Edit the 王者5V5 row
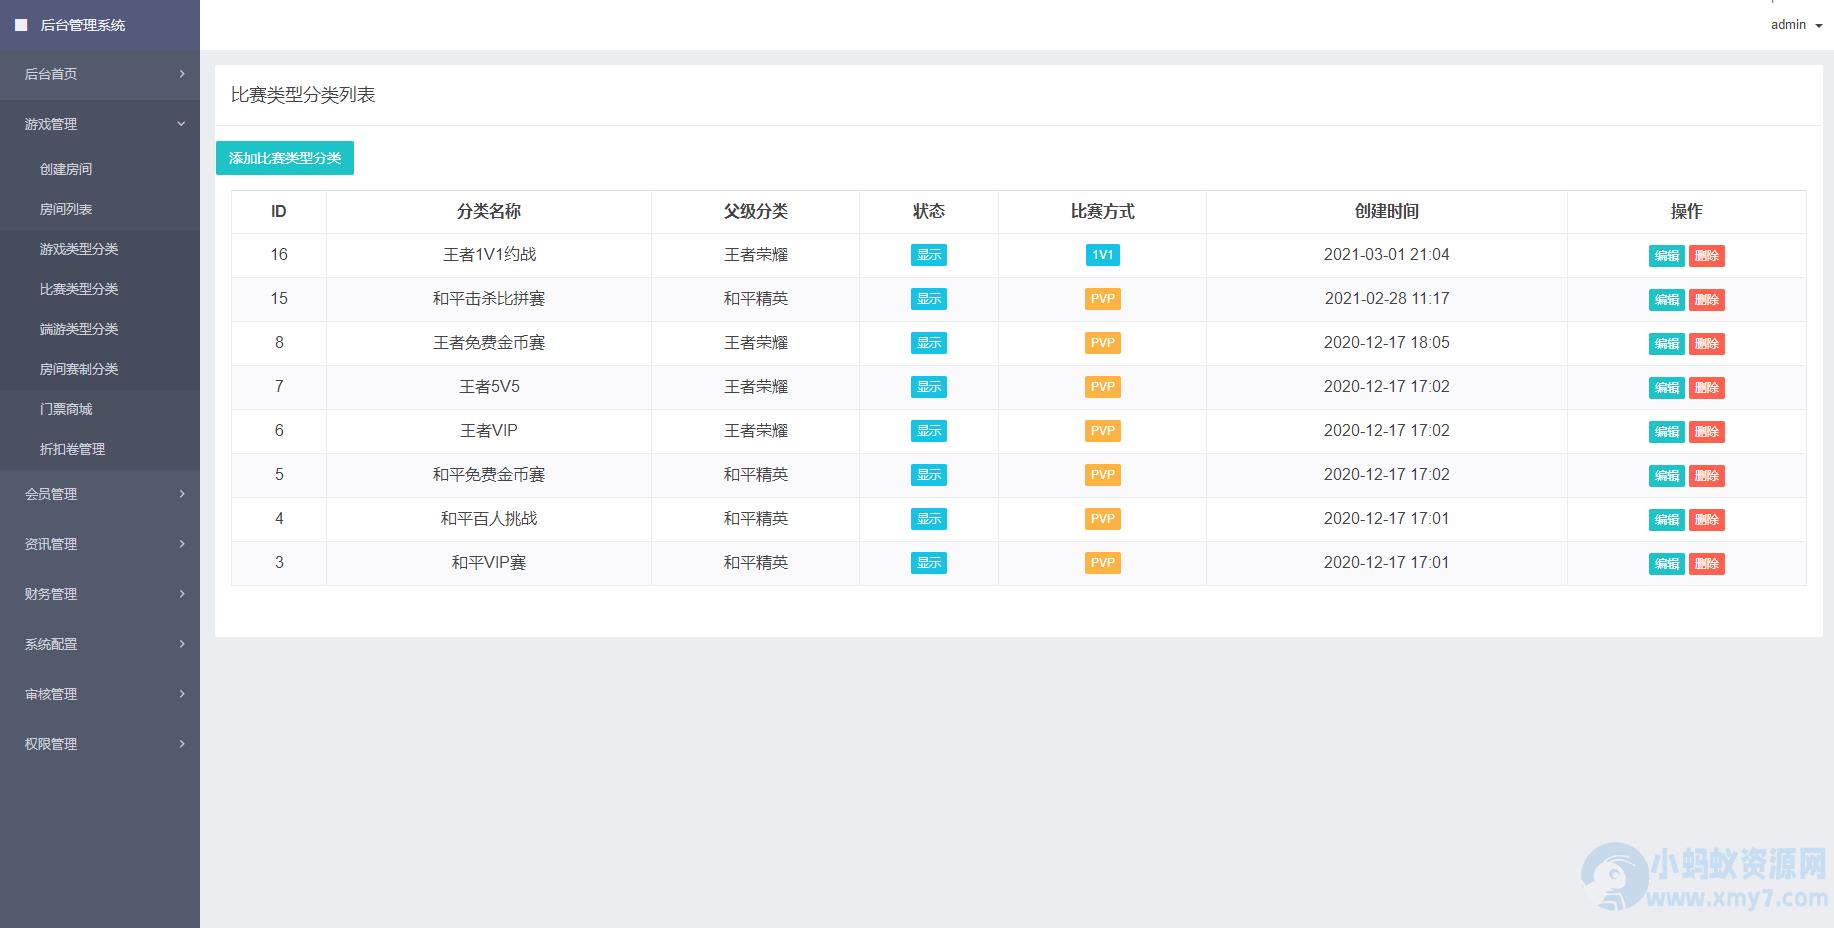 (x=1667, y=388)
